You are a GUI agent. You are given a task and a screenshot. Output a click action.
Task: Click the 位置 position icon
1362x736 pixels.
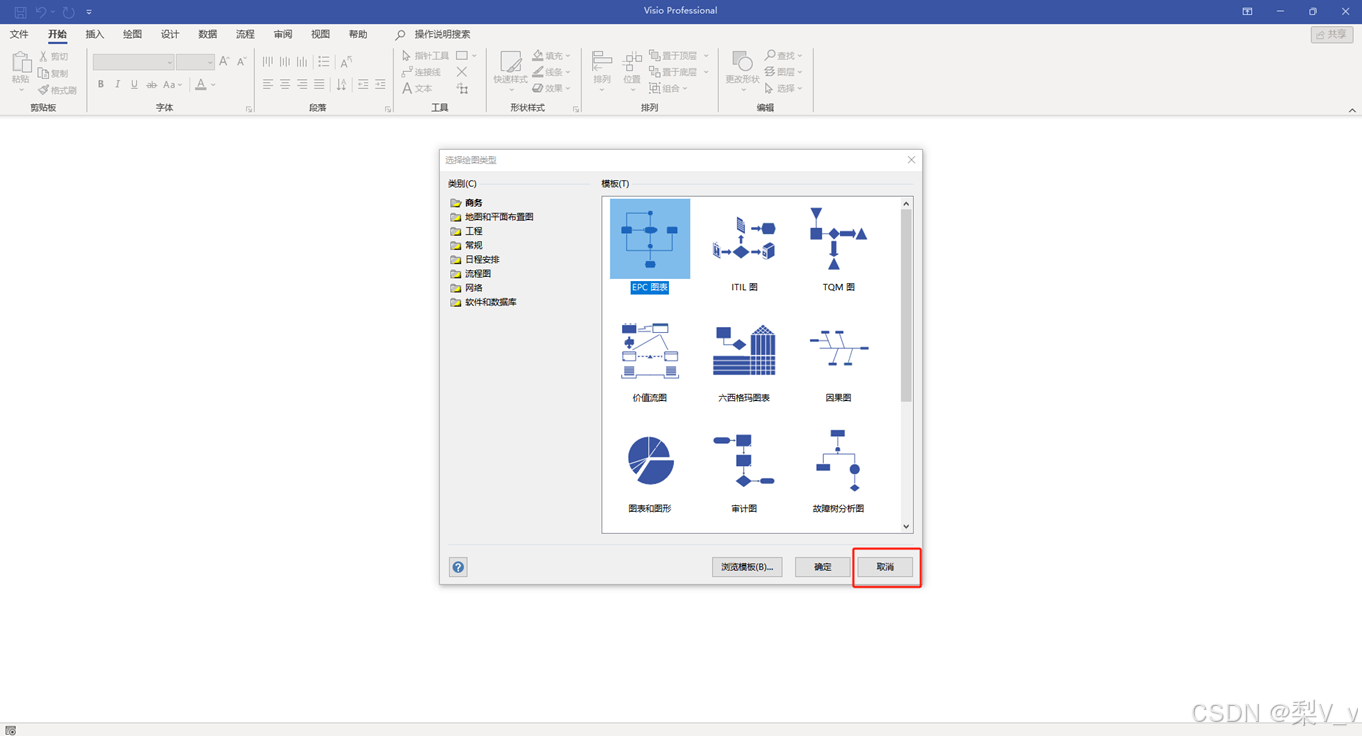pos(632,62)
